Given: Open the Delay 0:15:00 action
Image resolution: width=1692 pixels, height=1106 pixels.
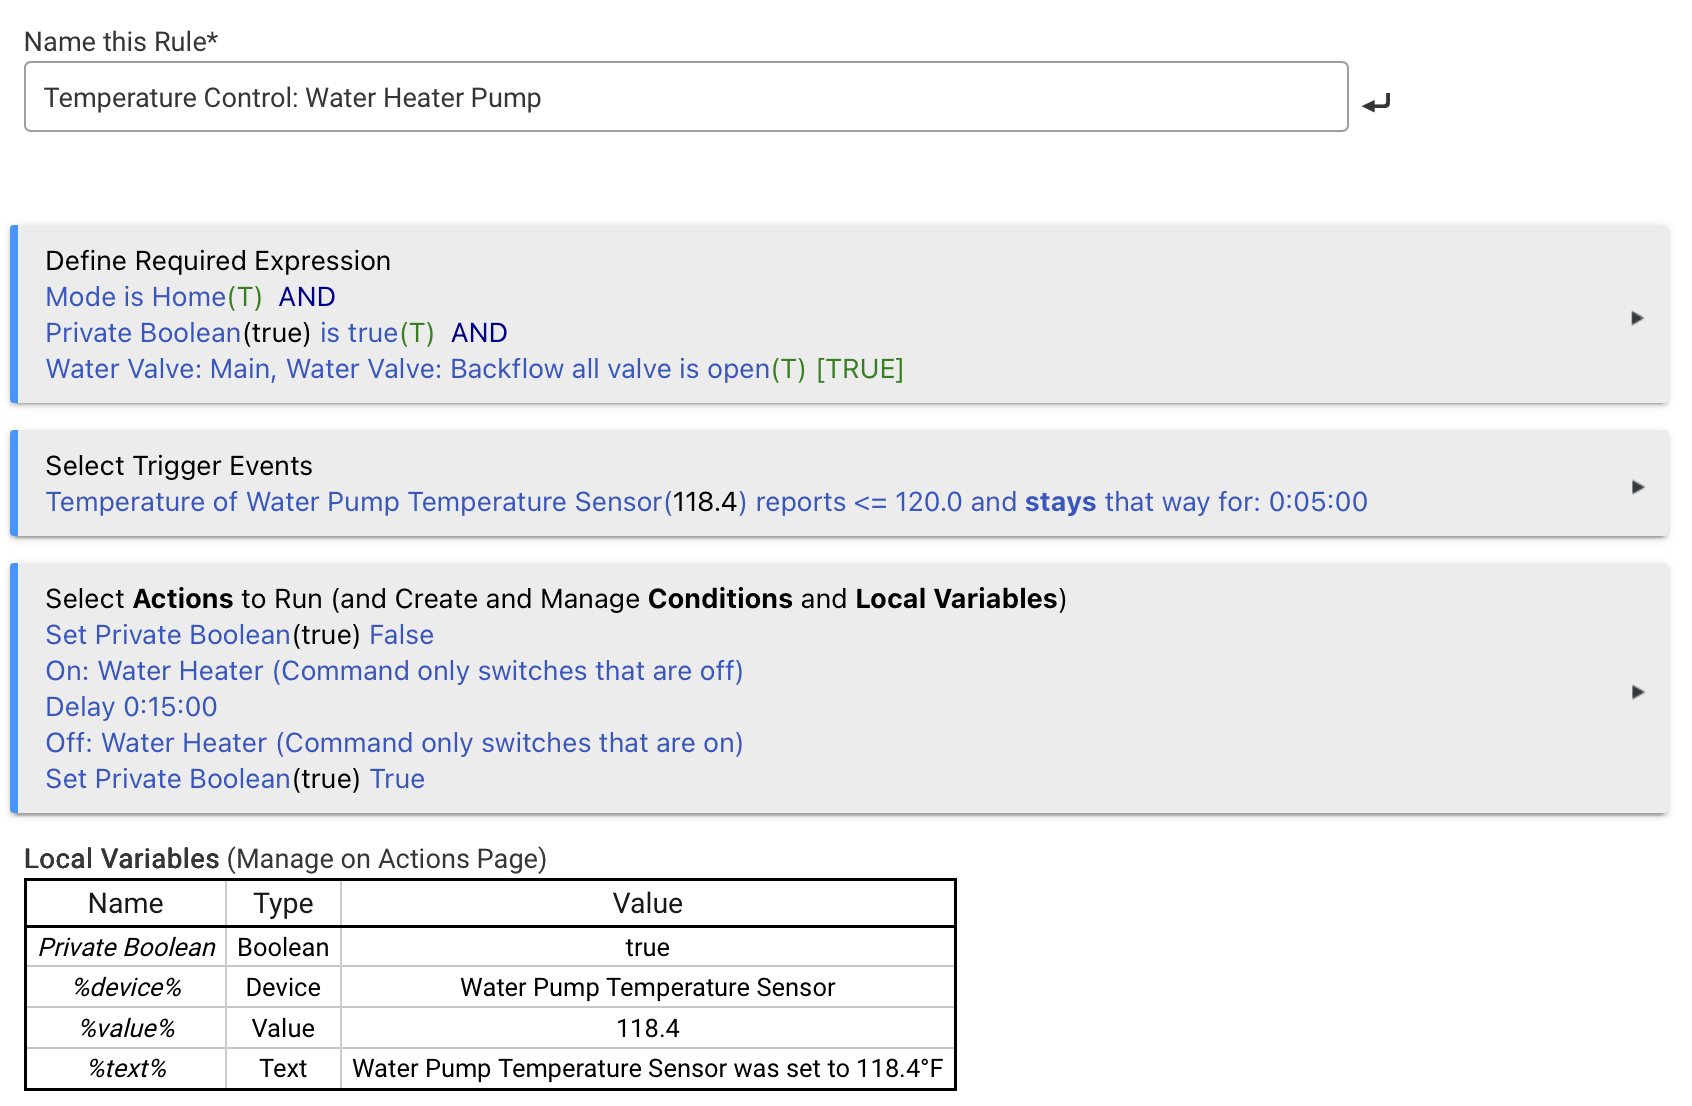Looking at the screenshot, I should pyautogui.click(x=131, y=707).
